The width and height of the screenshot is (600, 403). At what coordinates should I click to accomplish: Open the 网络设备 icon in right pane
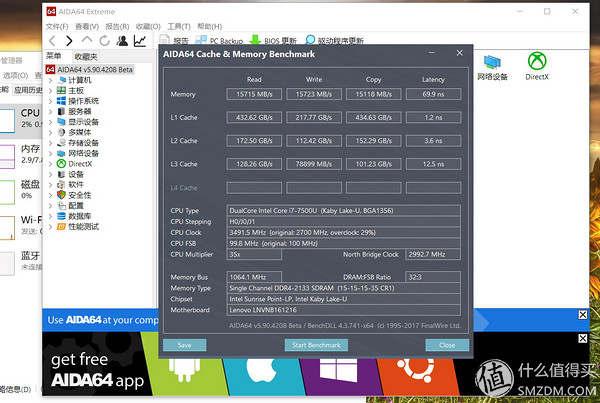tap(492, 66)
